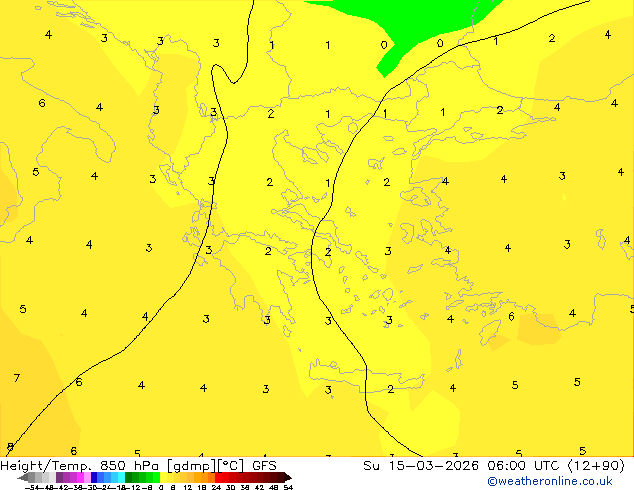Pick the bright red legend swatch above 24
Viewport: 634px width, 490px height.
click(218, 477)
